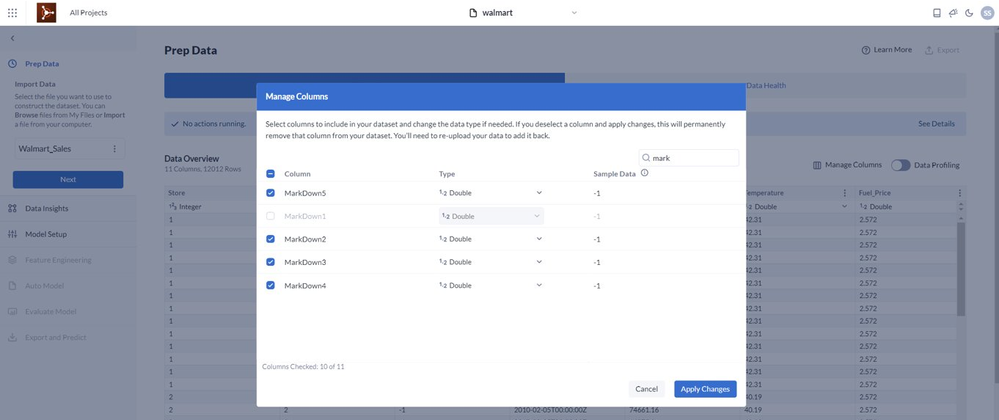Open the SS user avatar
The image size is (999, 420).
click(x=987, y=13)
